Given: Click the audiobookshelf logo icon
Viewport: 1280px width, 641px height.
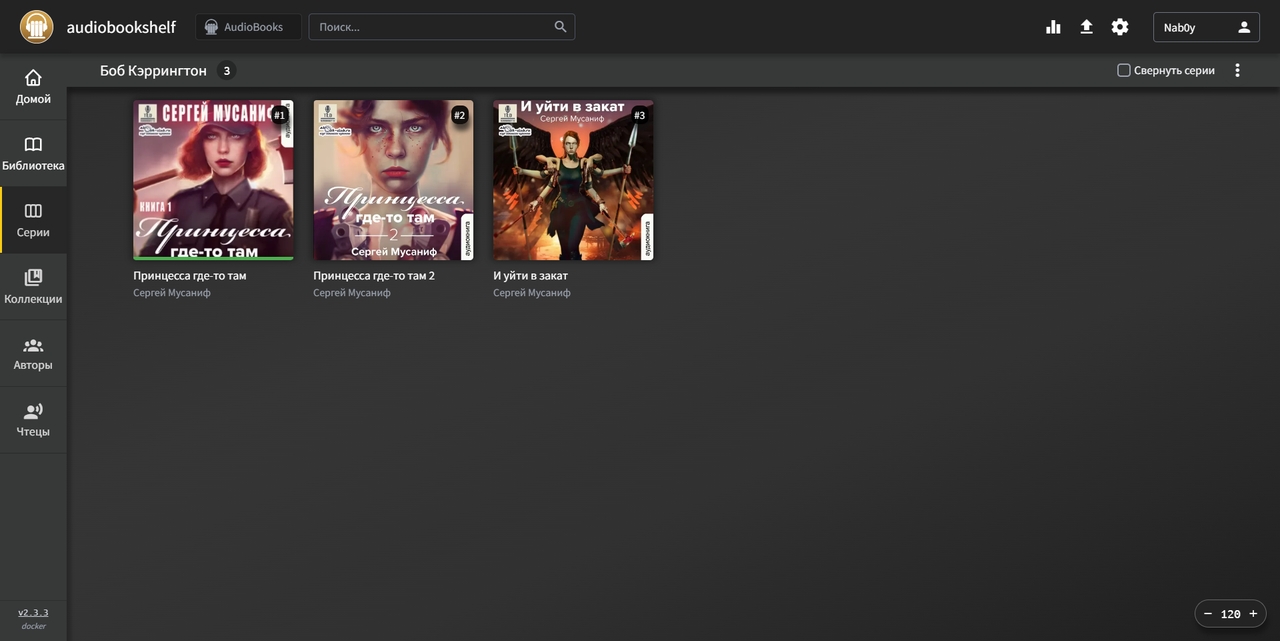Looking at the screenshot, I should click(37, 27).
